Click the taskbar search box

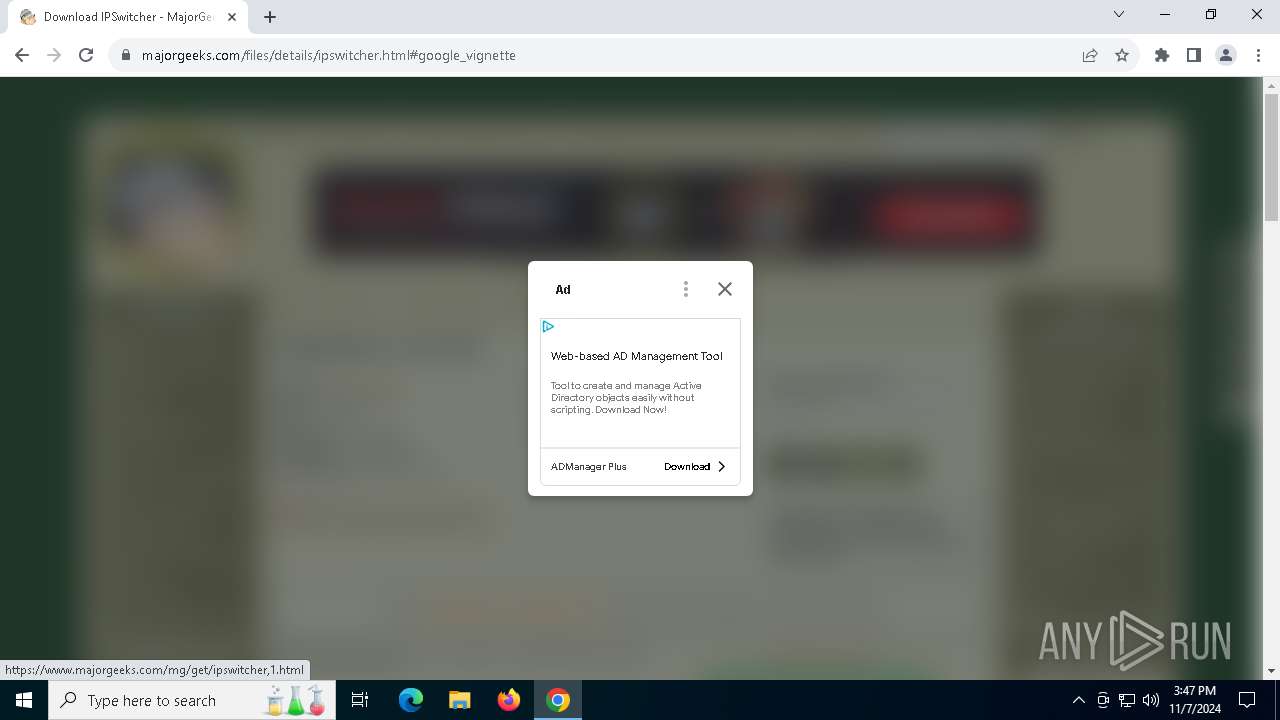tap(191, 700)
